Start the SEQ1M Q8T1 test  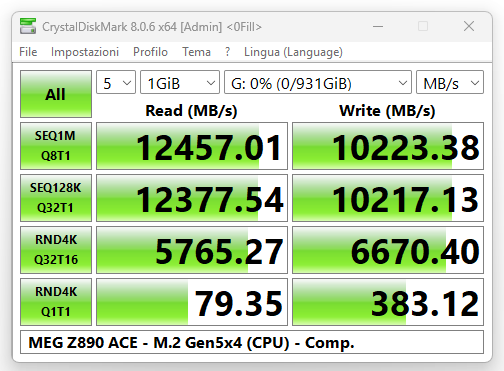[56, 146]
